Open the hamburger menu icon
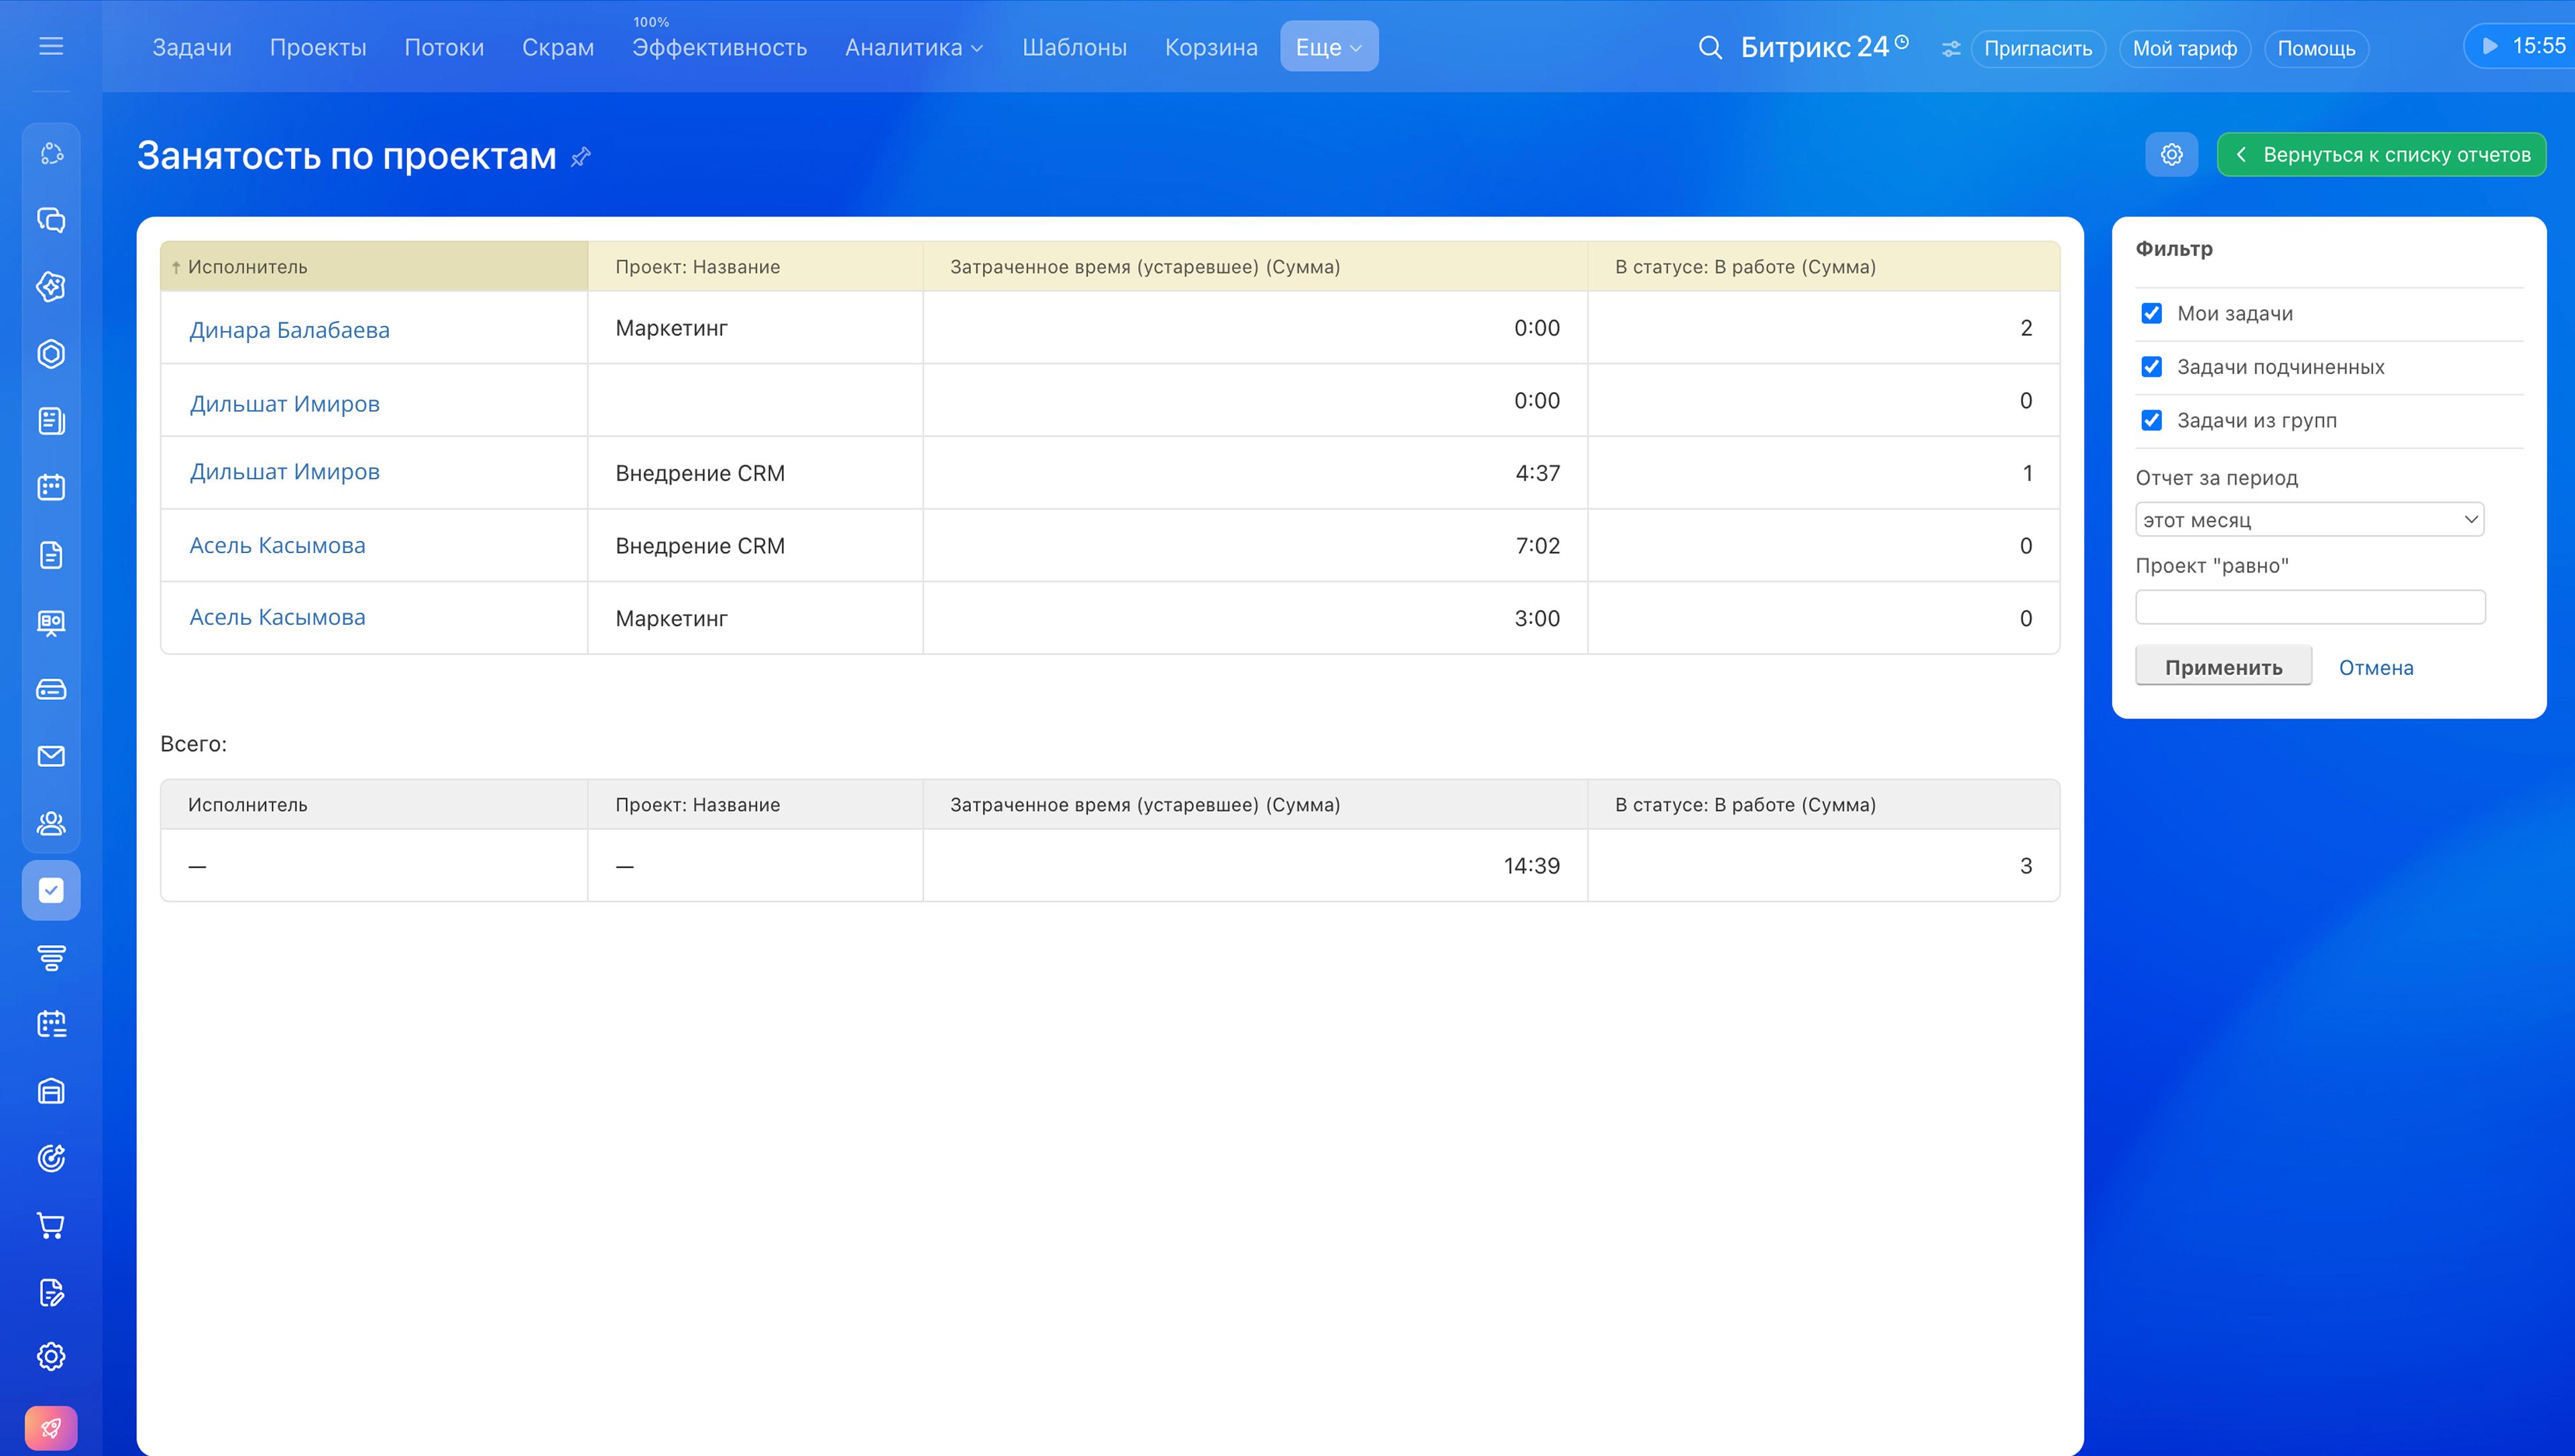This screenshot has height=1456, width=2575. click(x=51, y=46)
